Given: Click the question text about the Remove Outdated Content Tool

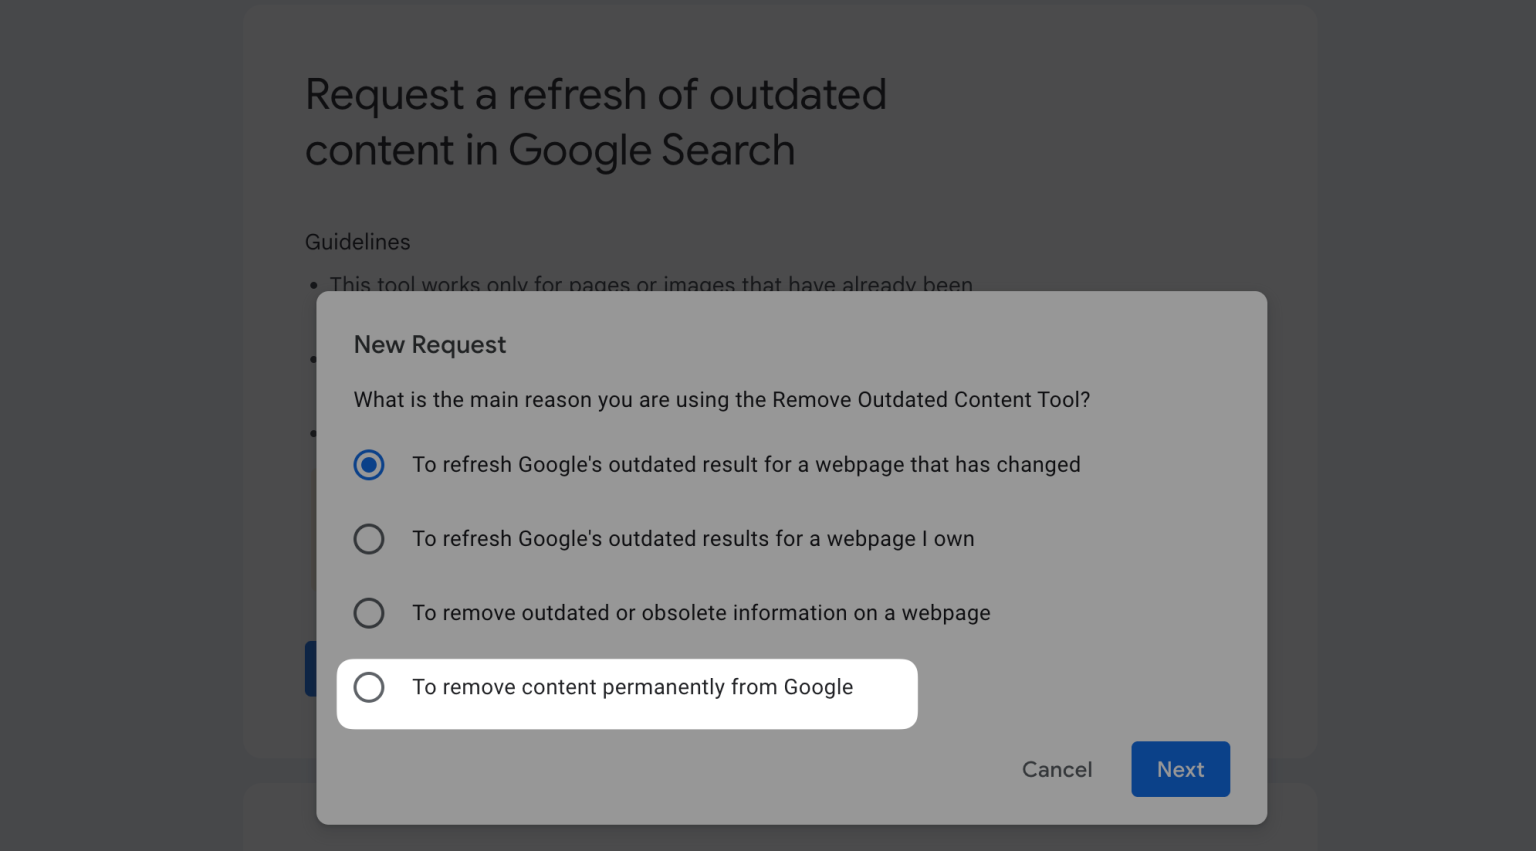Looking at the screenshot, I should point(722,399).
